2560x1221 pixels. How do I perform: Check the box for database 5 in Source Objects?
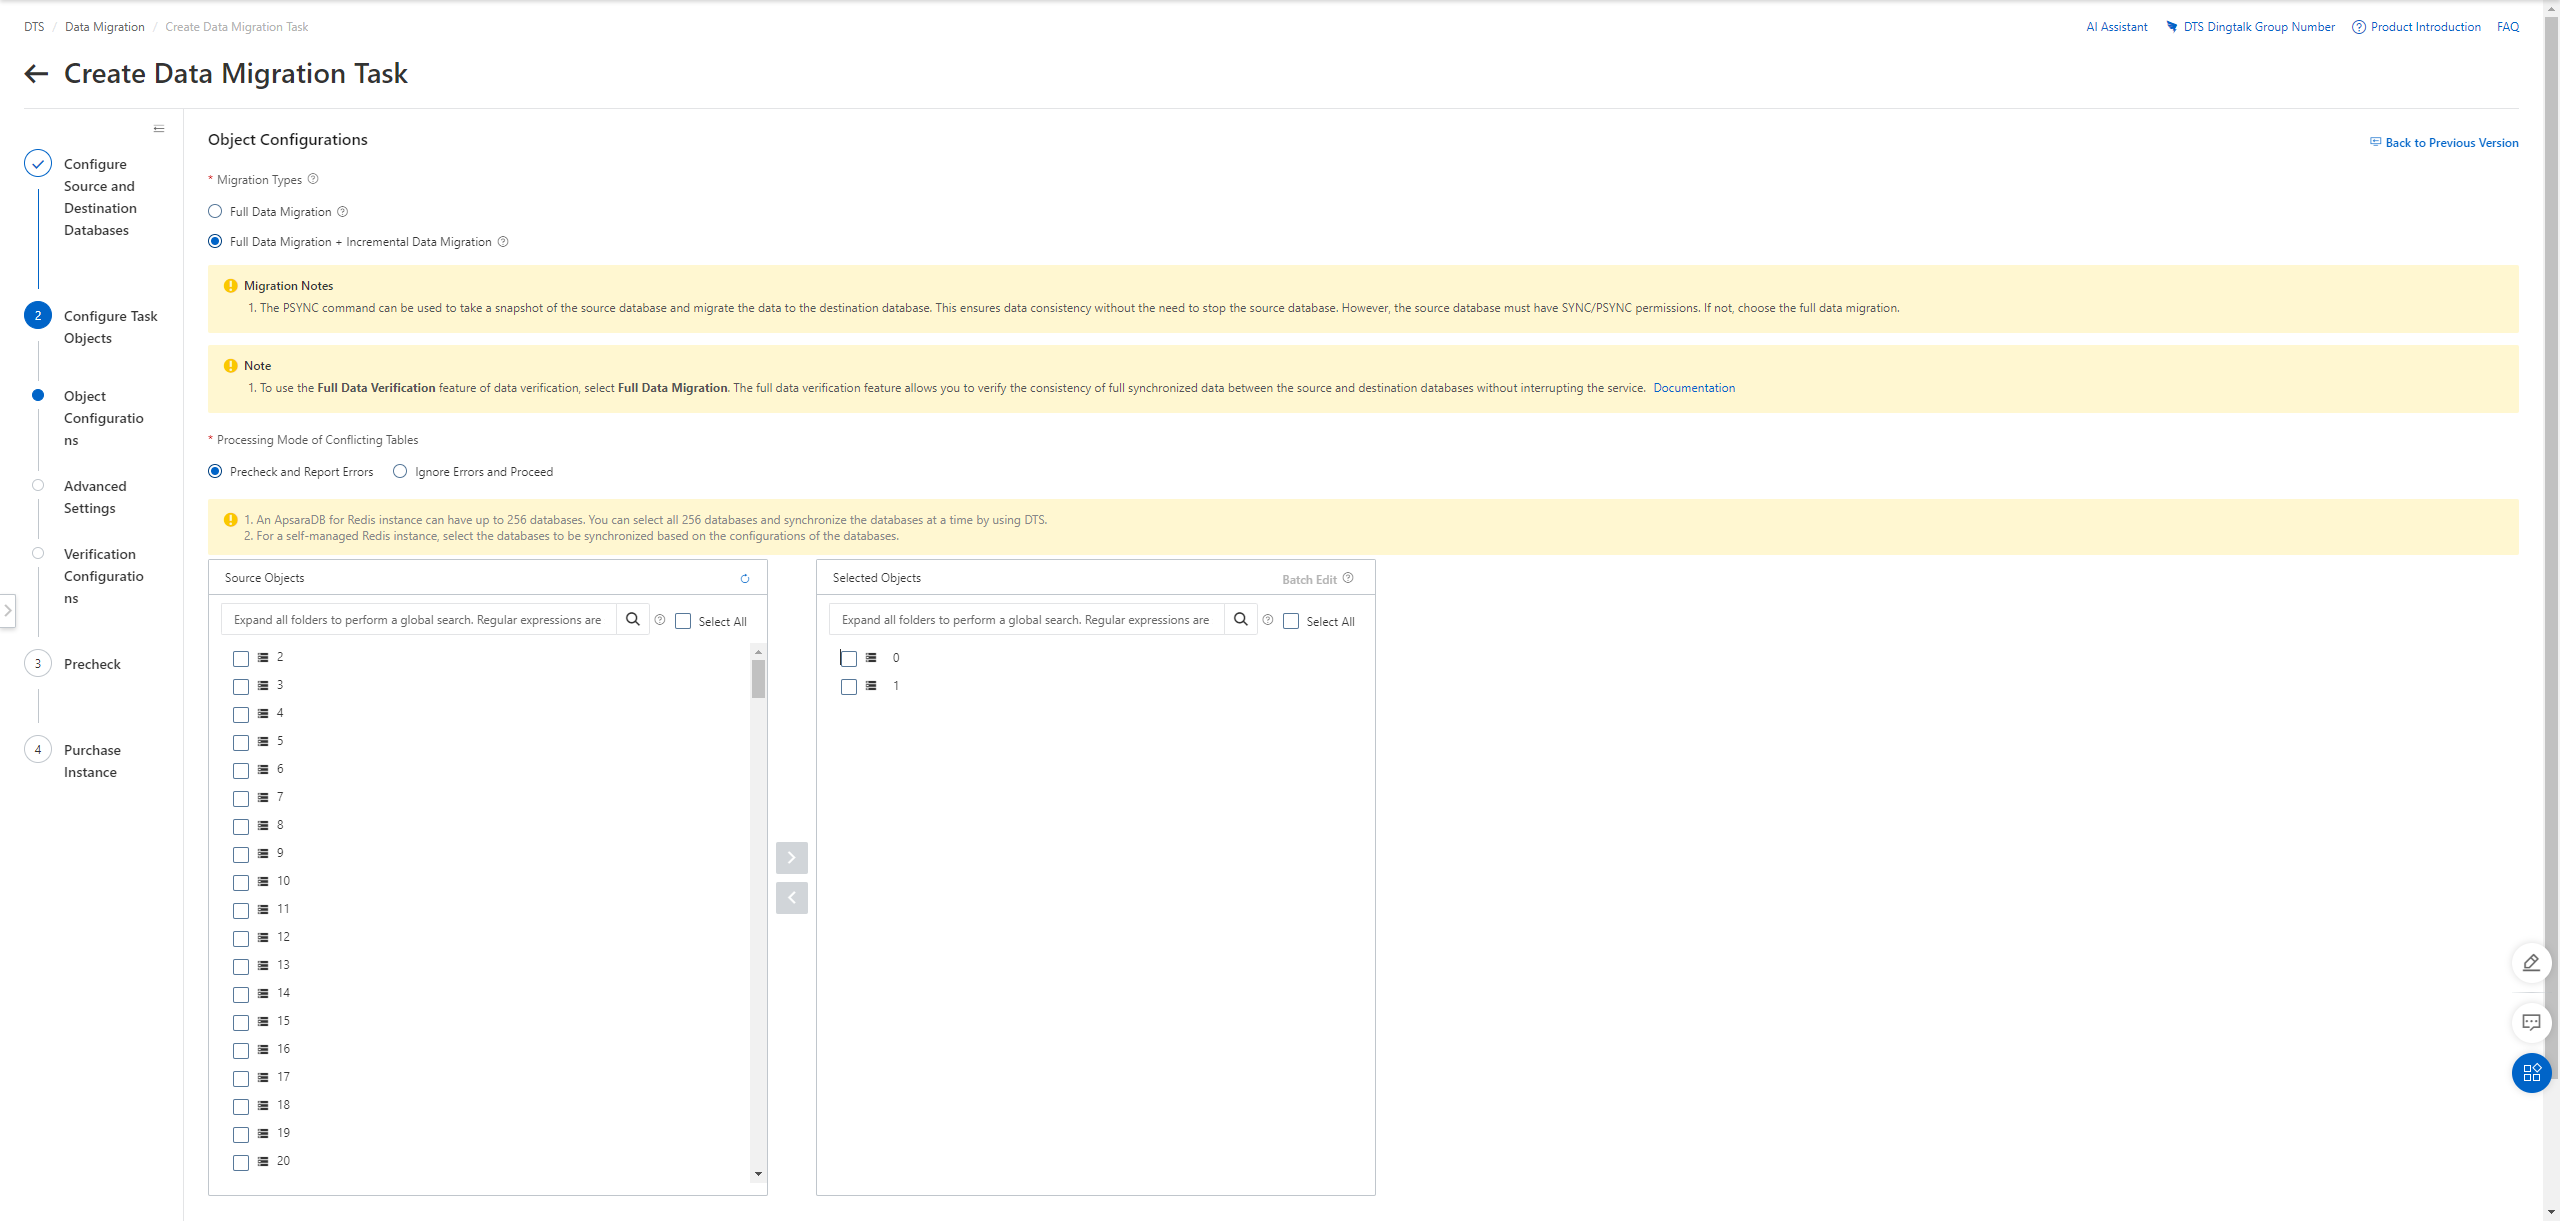click(241, 743)
